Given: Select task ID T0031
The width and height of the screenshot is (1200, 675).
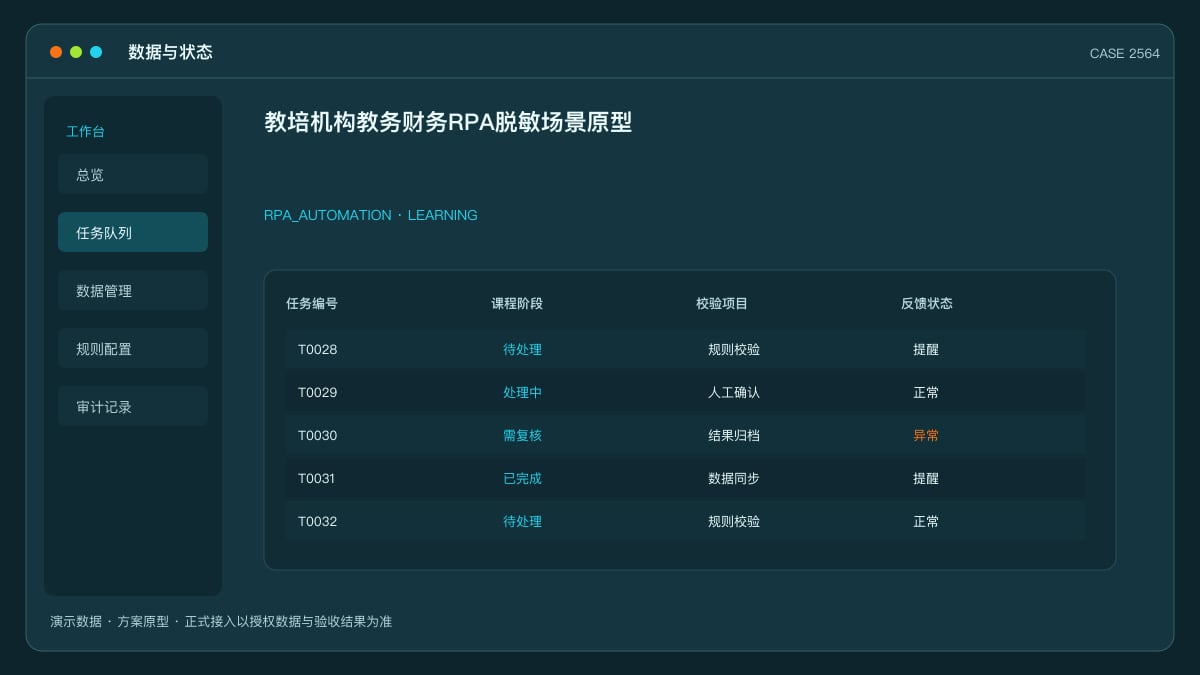Looking at the screenshot, I should (318, 478).
